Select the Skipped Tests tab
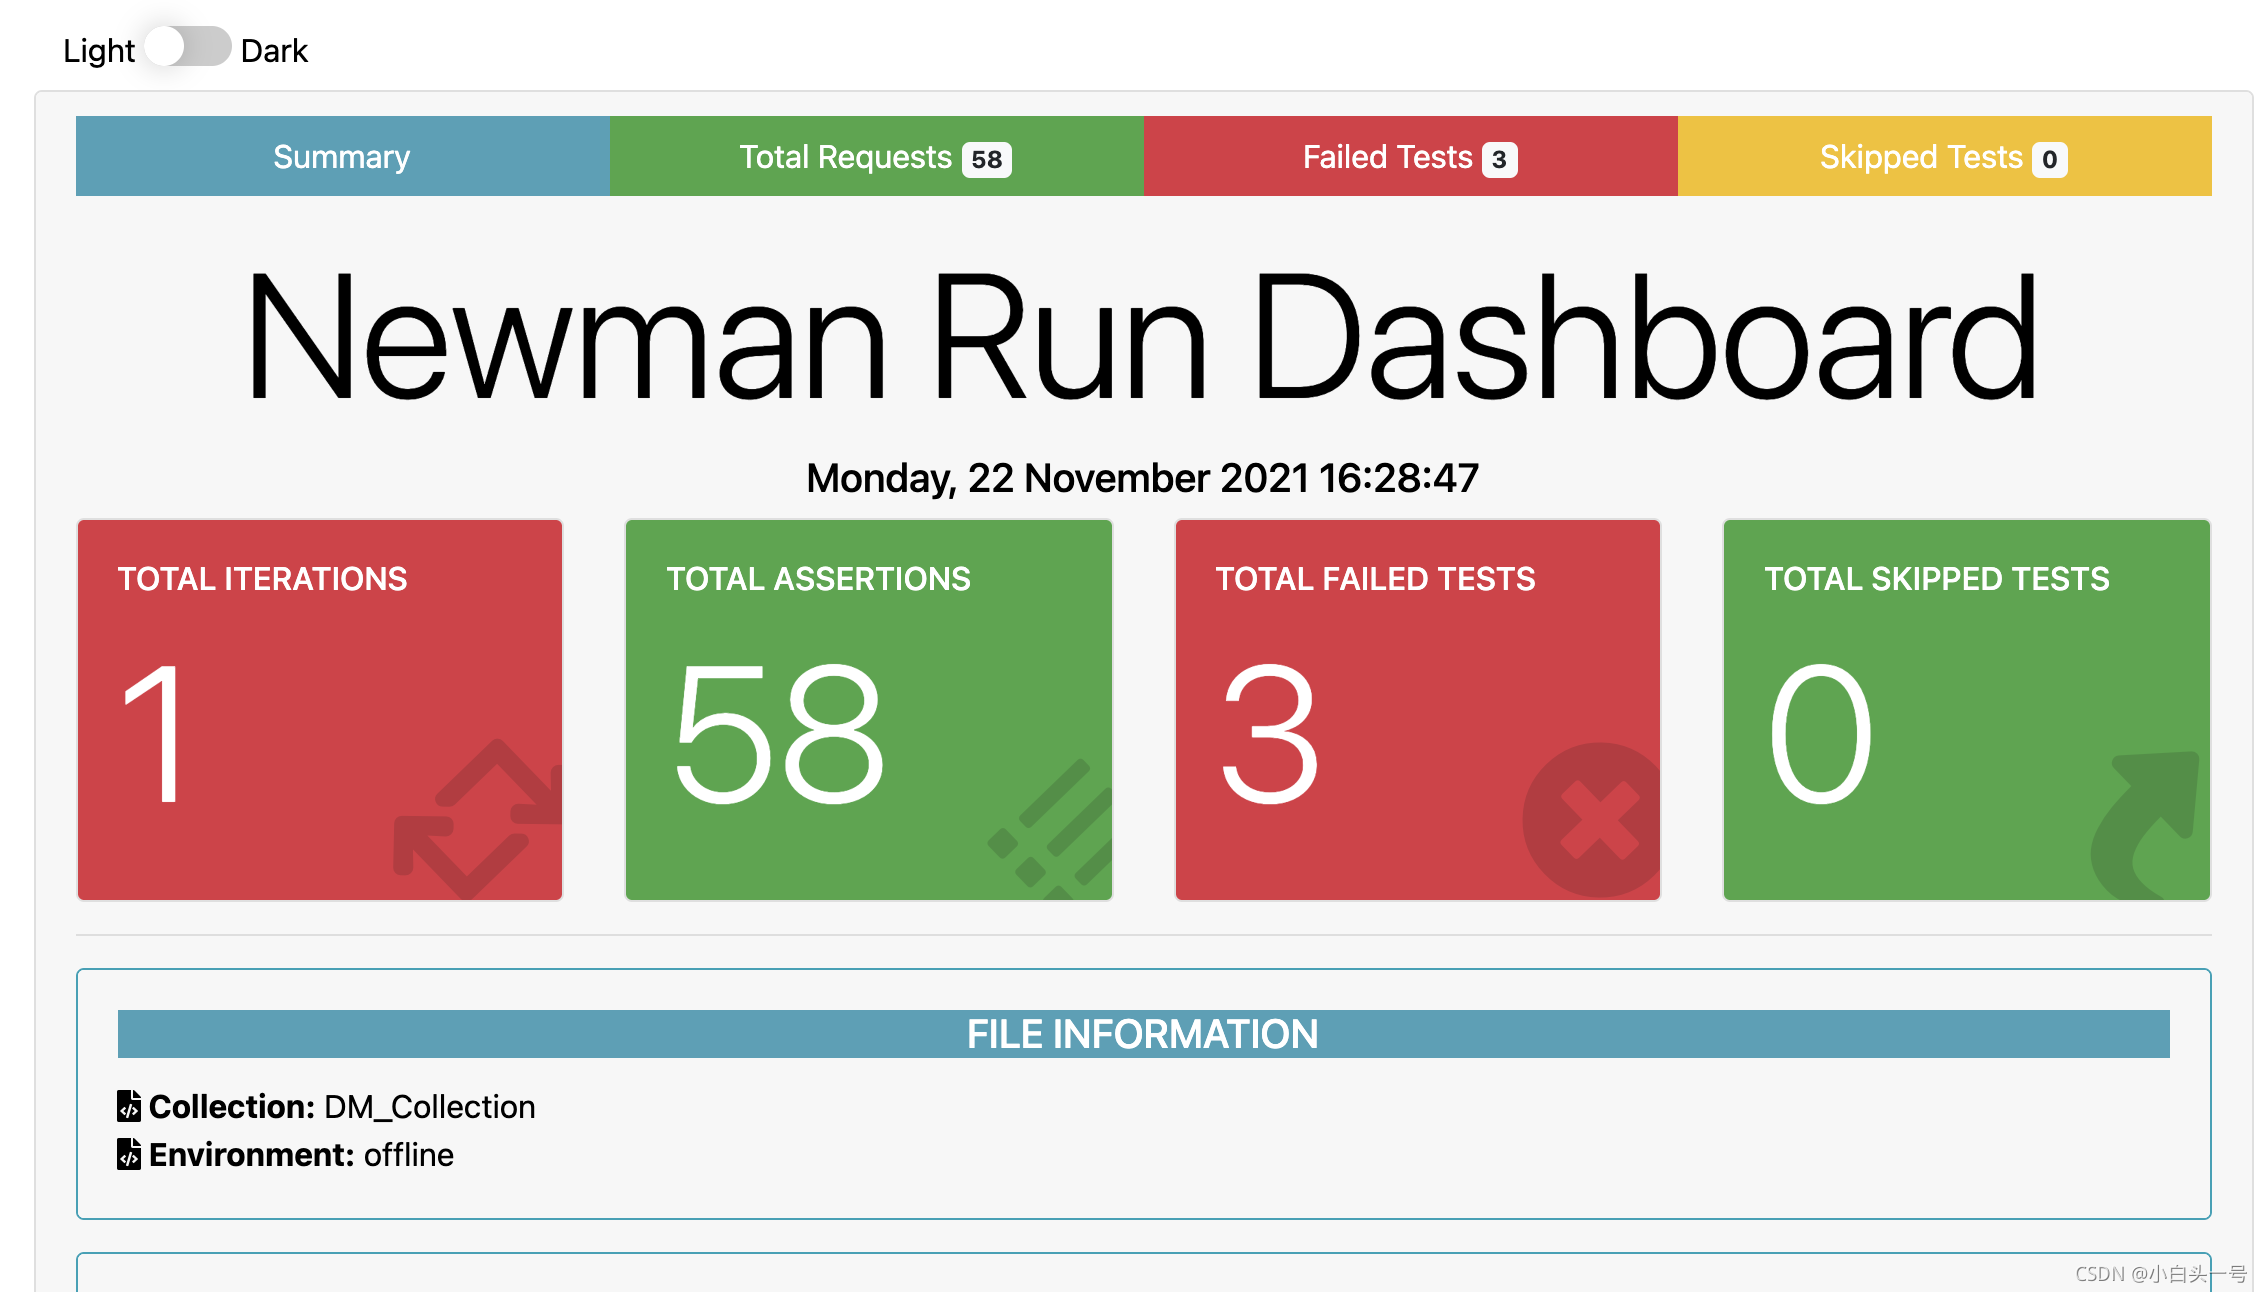The height and width of the screenshot is (1292, 2262). 1943,157
